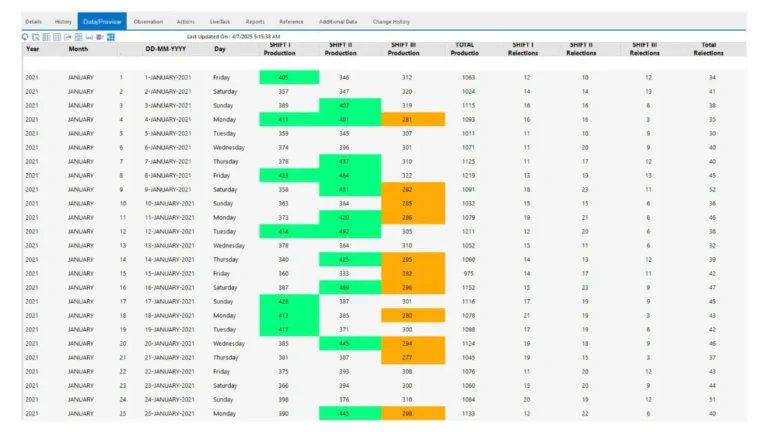768x432 pixels.
Task: Select the orange 277 cell for 21-JANUARY-2021
Action: point(413,358)
